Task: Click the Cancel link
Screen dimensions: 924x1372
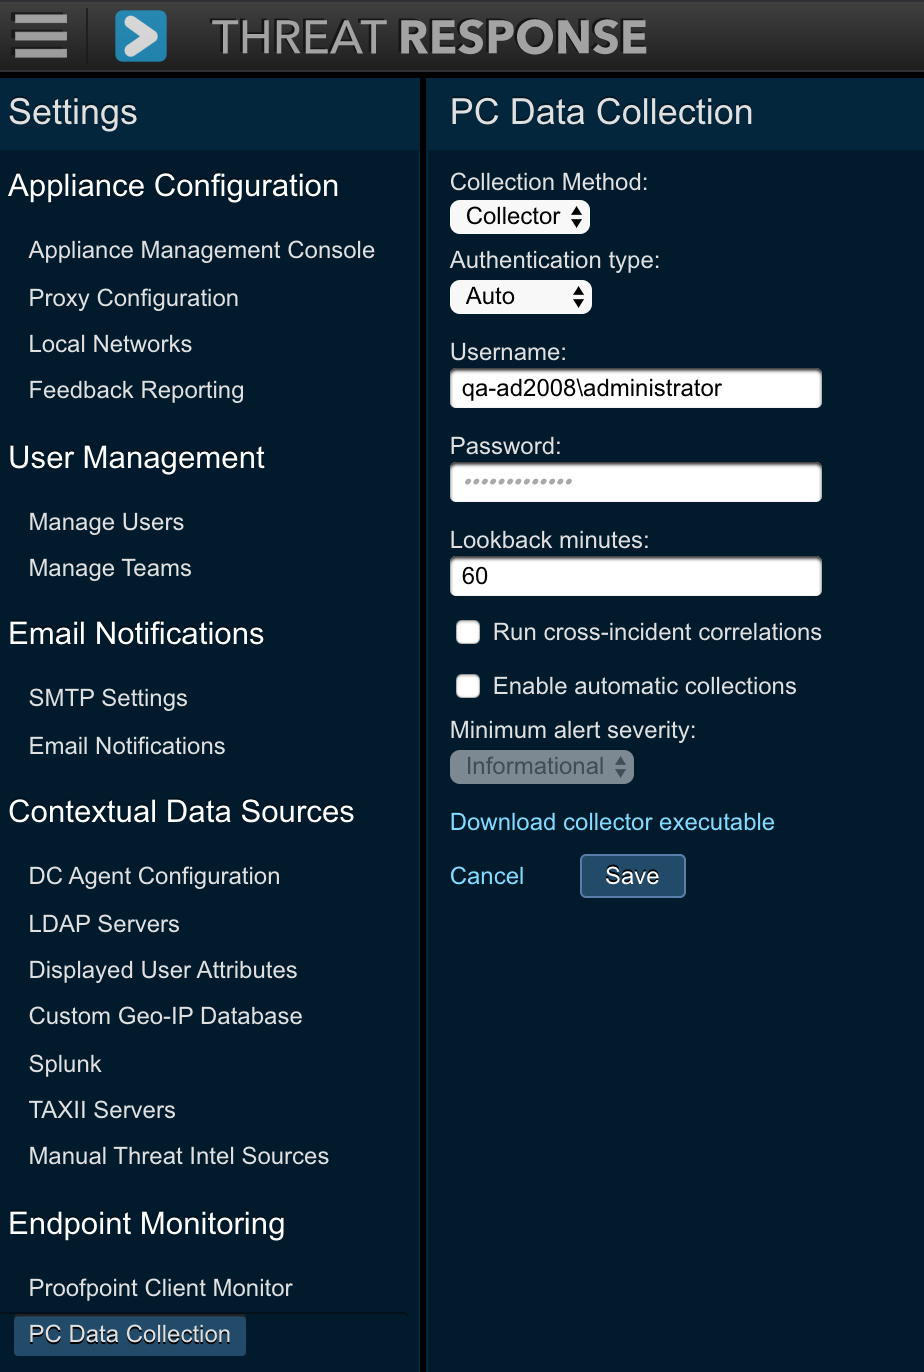Action: pos(487,876)
